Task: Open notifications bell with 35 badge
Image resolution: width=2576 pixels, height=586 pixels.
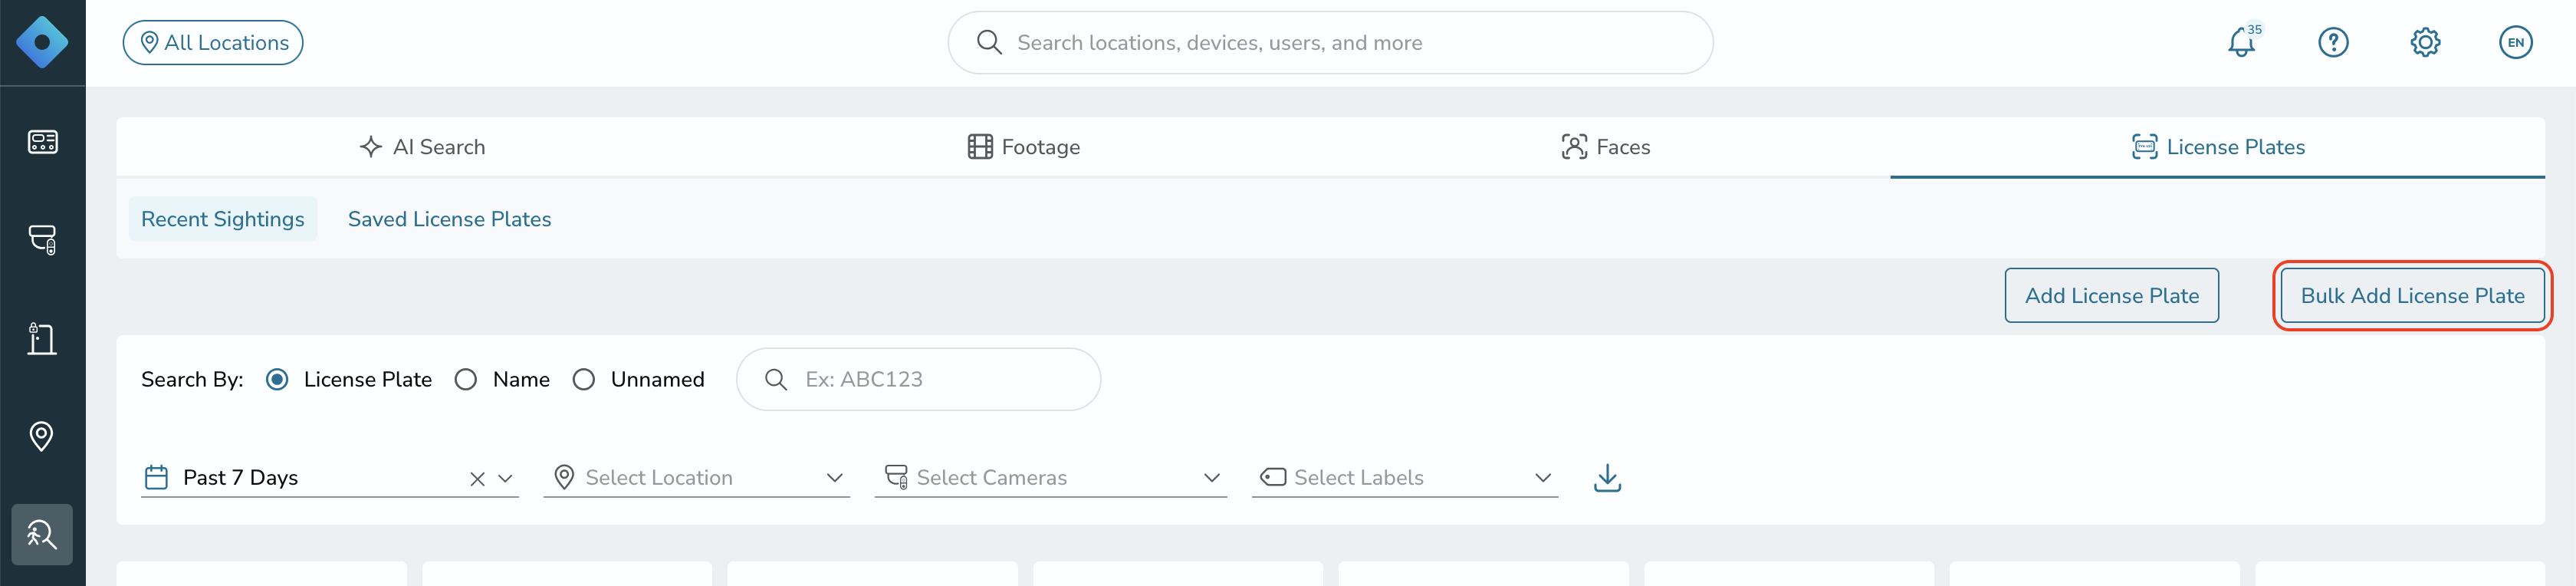Action: 2242,42
